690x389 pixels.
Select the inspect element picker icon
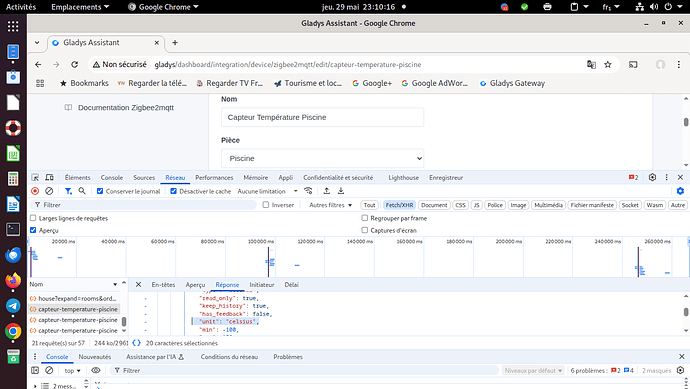tap(35, 177)
